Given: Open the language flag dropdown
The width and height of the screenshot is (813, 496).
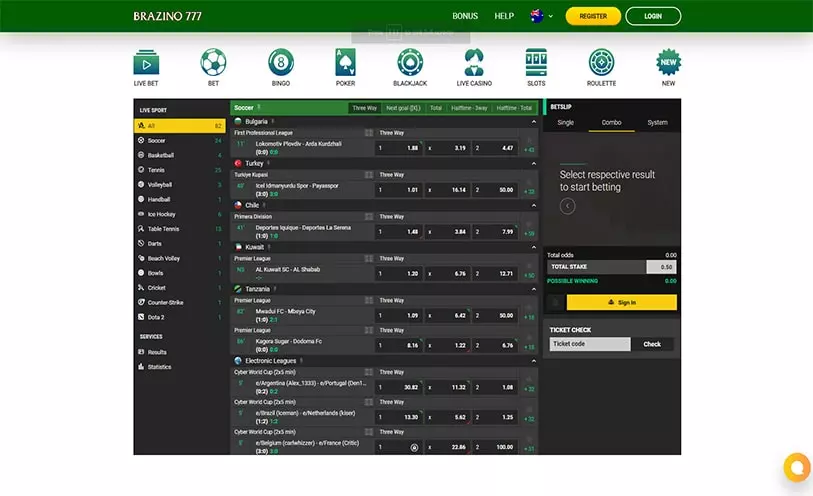Looking at the screenshot, I should point(541,16).
